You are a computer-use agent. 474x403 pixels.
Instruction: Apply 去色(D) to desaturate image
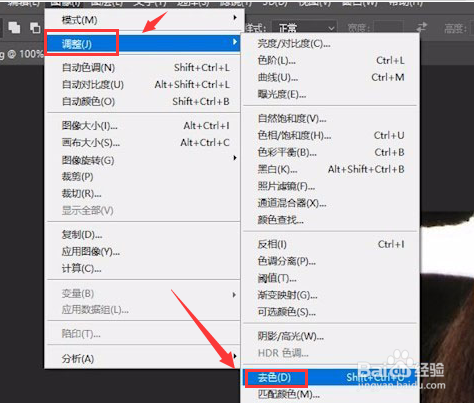click(x=330, y=378)
